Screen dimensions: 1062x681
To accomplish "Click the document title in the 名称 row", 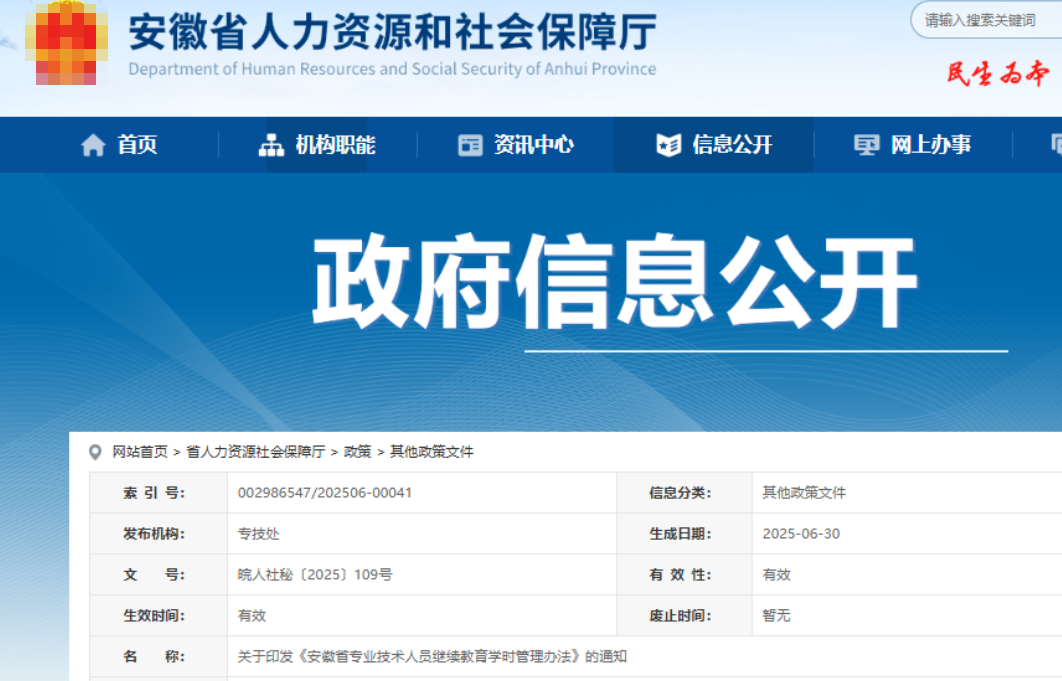I will [x=432, y=657].
